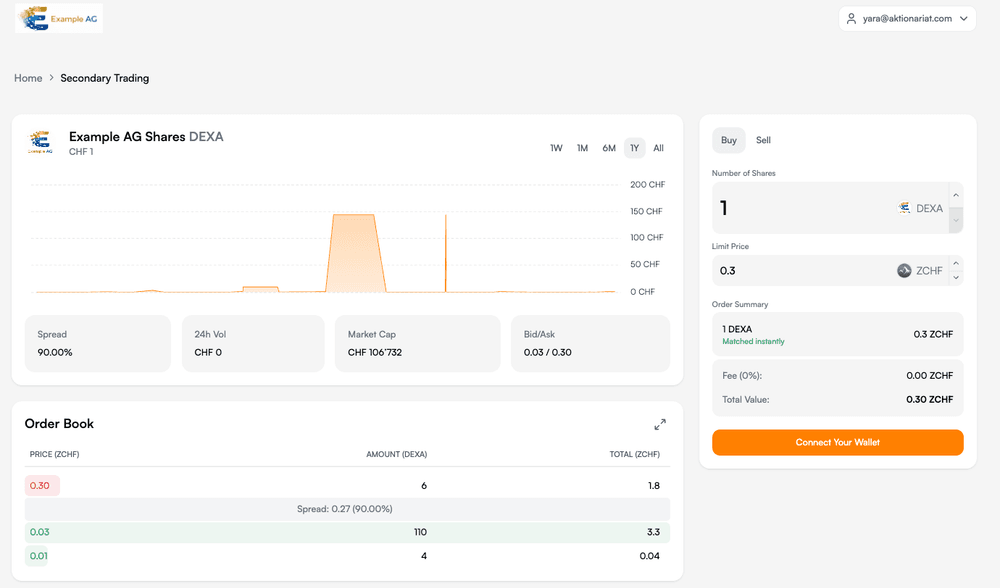The height and width of the screenshot is (588, 1000).
Task: Select the 0.03 bid row in the Order Book
Action: (x=345, y=532)
